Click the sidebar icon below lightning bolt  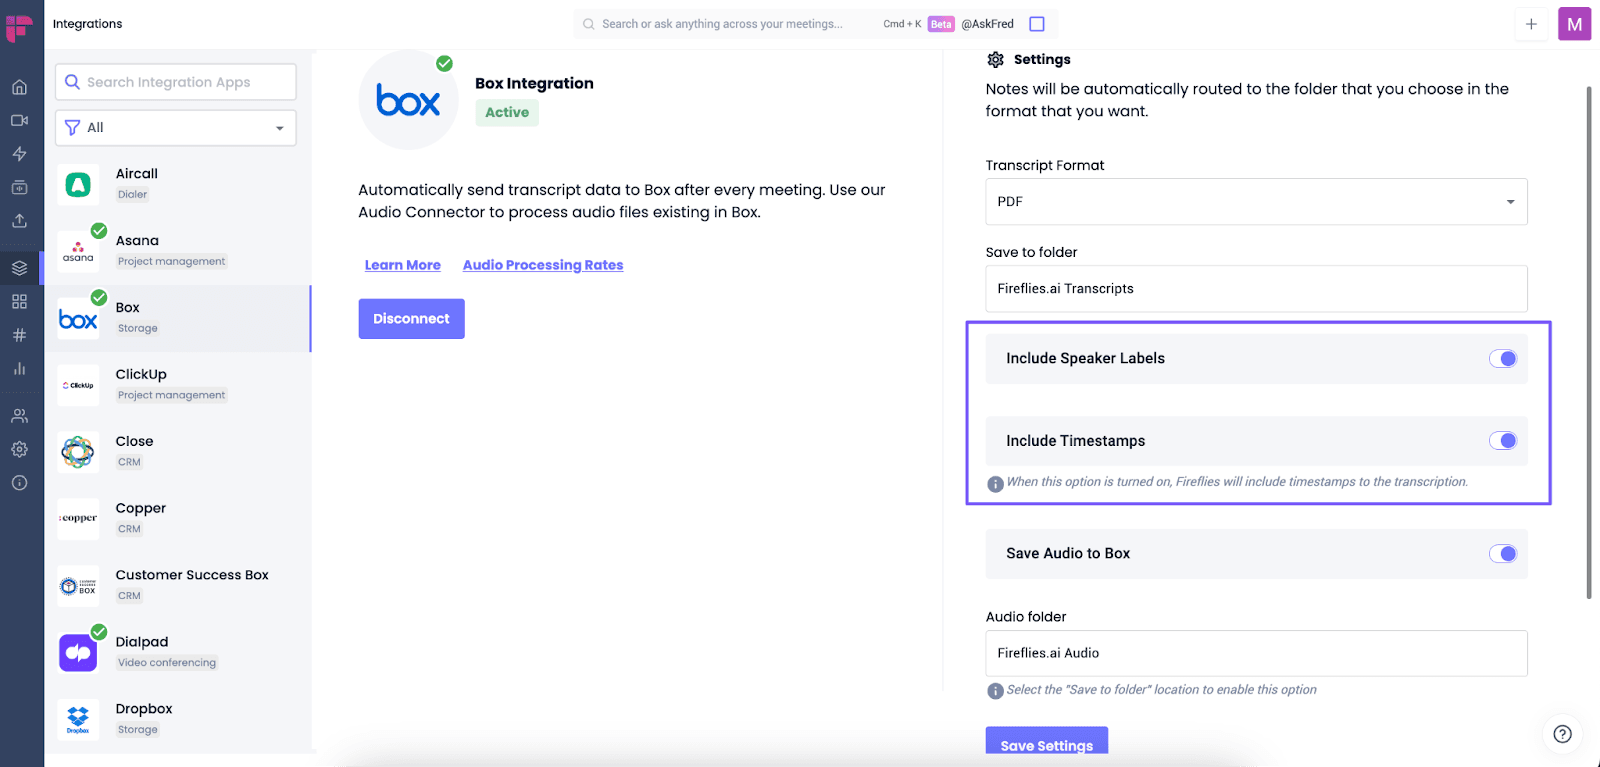(x=19, y=187)
